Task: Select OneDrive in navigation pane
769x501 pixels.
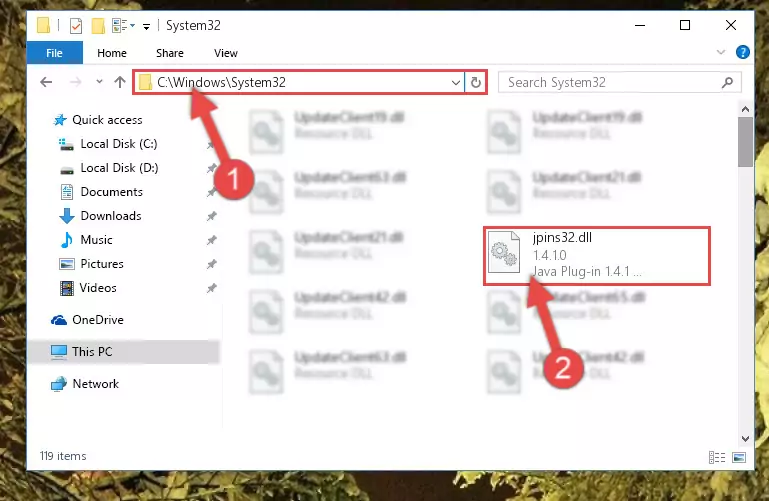Action: coord(98,320)
